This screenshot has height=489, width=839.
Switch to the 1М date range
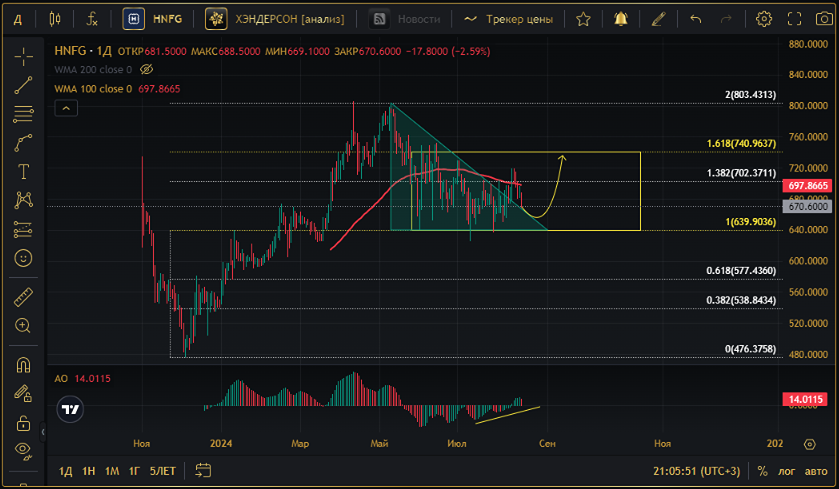[x=112, y=471]
